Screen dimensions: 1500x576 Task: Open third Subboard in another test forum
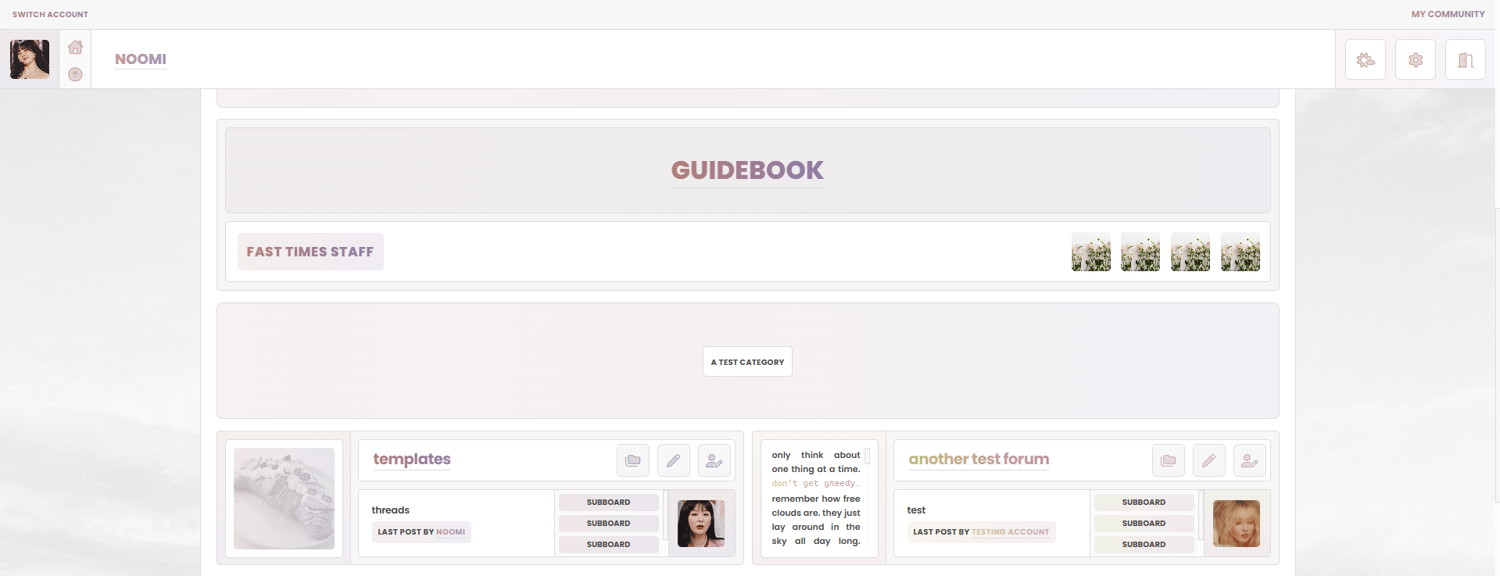(x=1144, y=544)
